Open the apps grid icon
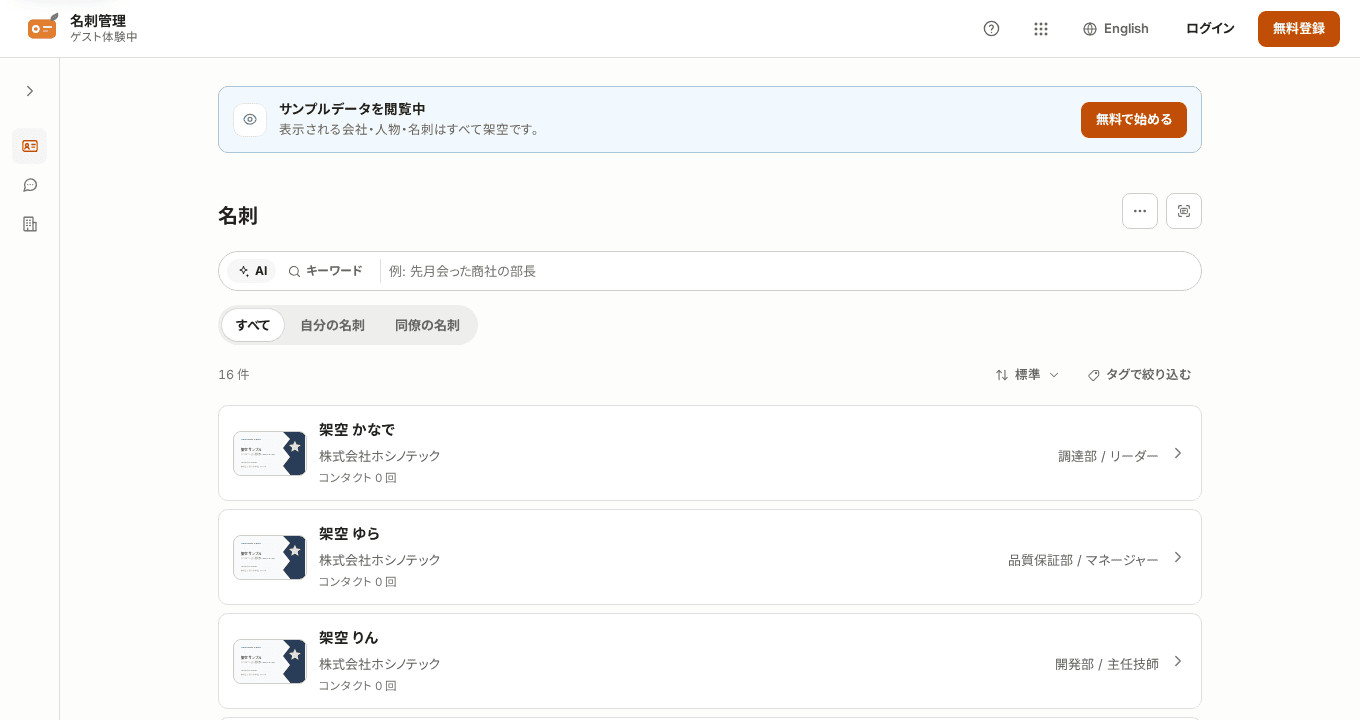The width and height of the screenshot is (1360, 720). (x=1041, y=29)
